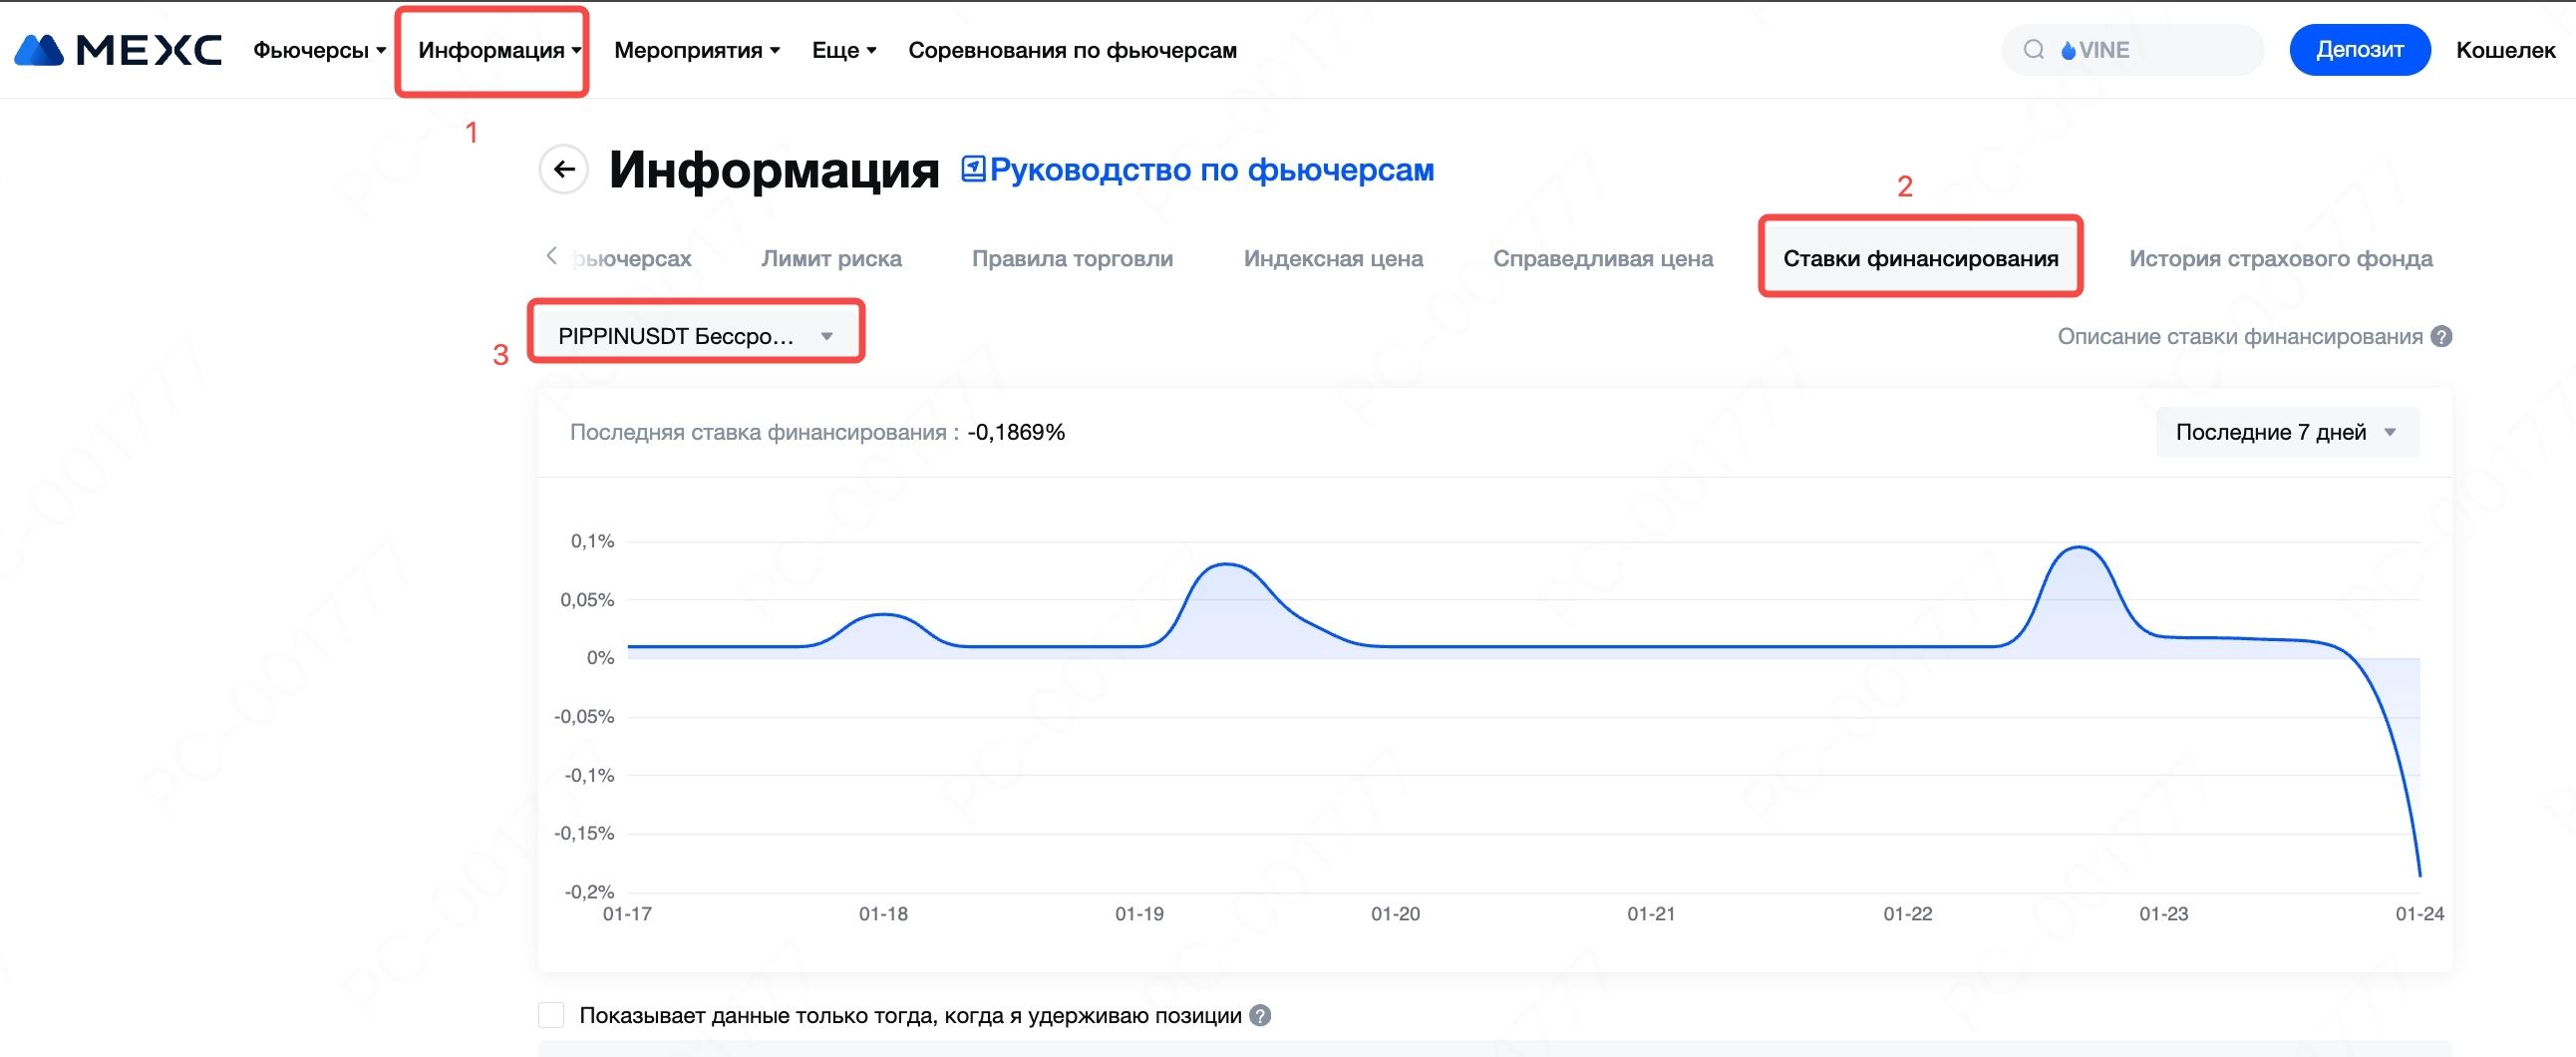
Task: Open the Информация menu
Action: (x=498, y=50)
